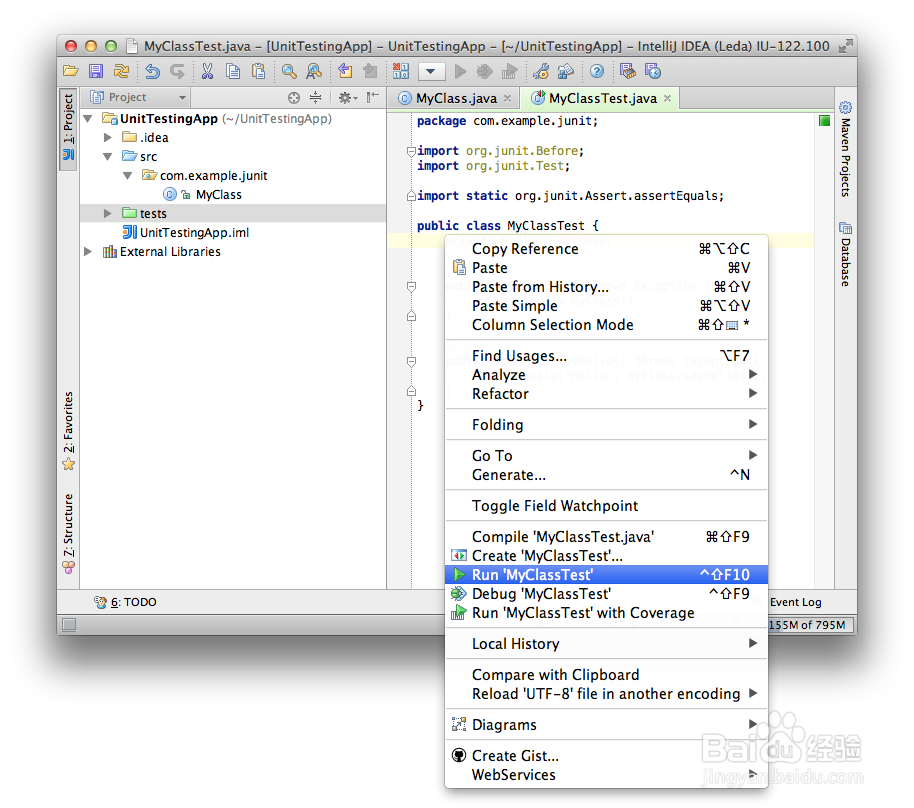
Task: Choose Create Gist... menu item
Action: pyautogui.click(x=606, y=756)
